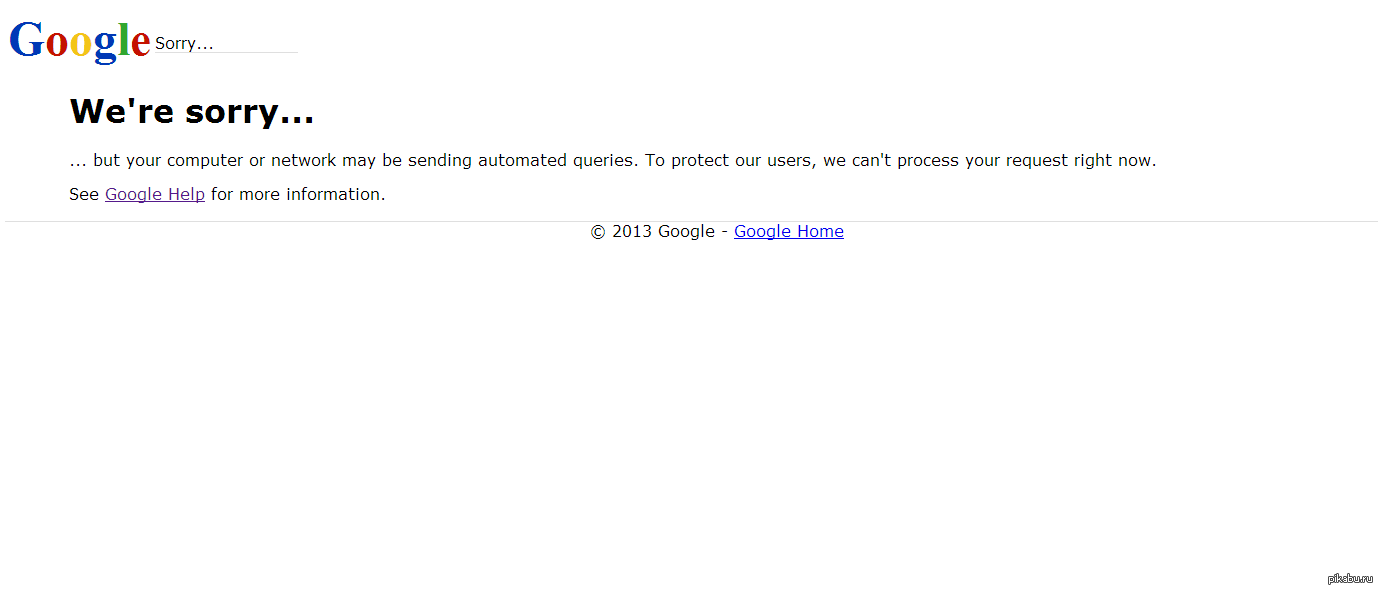Click the "To protect our users" sentence
Image resolution: width=1378 pixels, height=590 pixels.
tap(900, 160)
